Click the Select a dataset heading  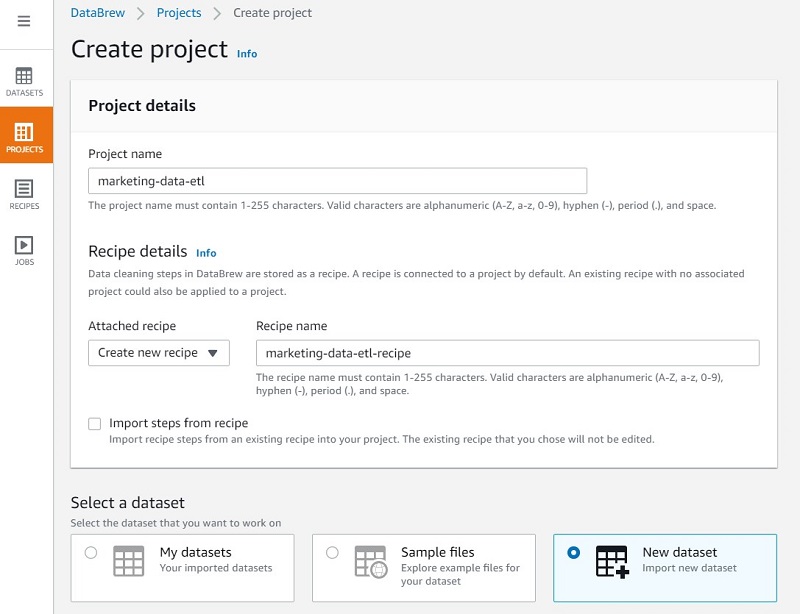(128, 503)
